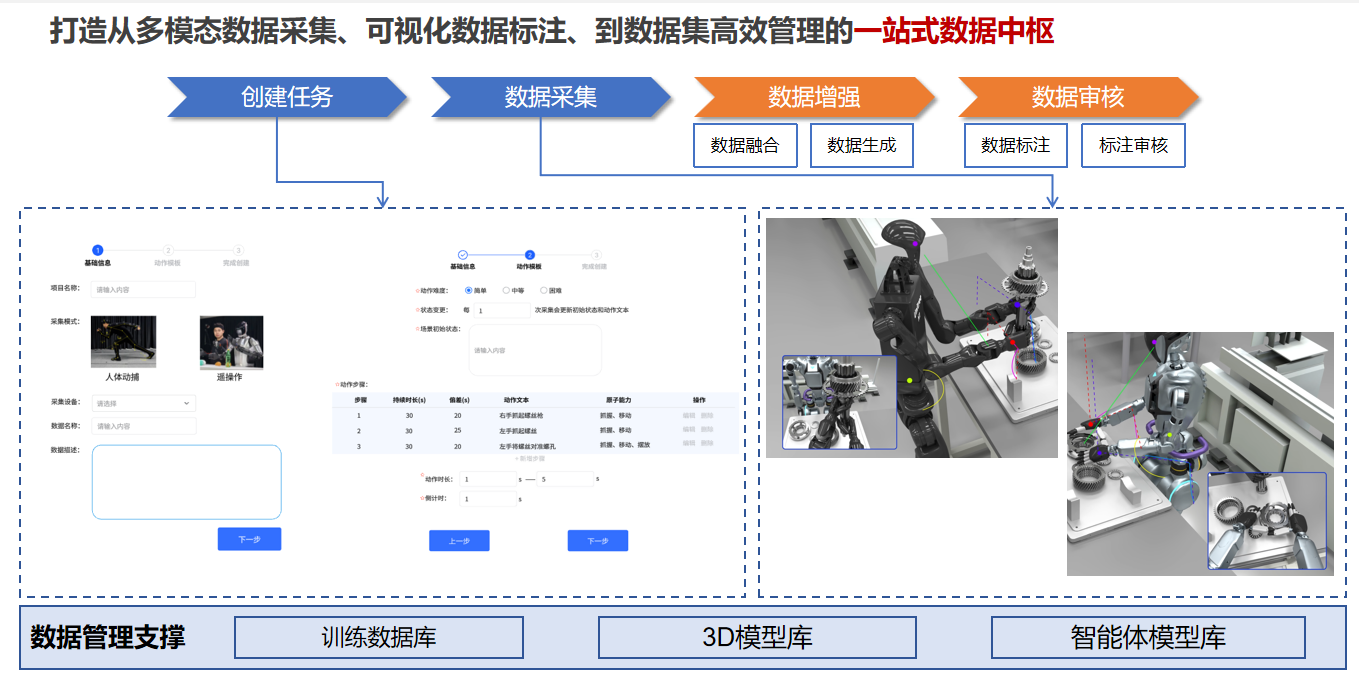Click the 项目名称 input field
This screenshot has width=1359, height=675.
click(x=143, y=289)
